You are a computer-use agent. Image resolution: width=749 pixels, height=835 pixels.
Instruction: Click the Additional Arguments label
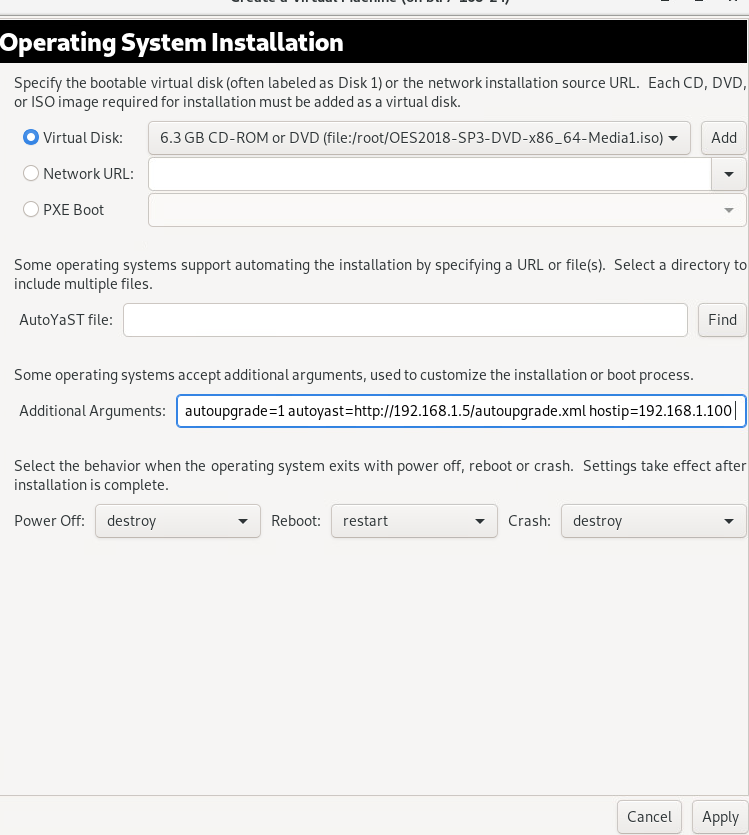[x=92, y=411]
